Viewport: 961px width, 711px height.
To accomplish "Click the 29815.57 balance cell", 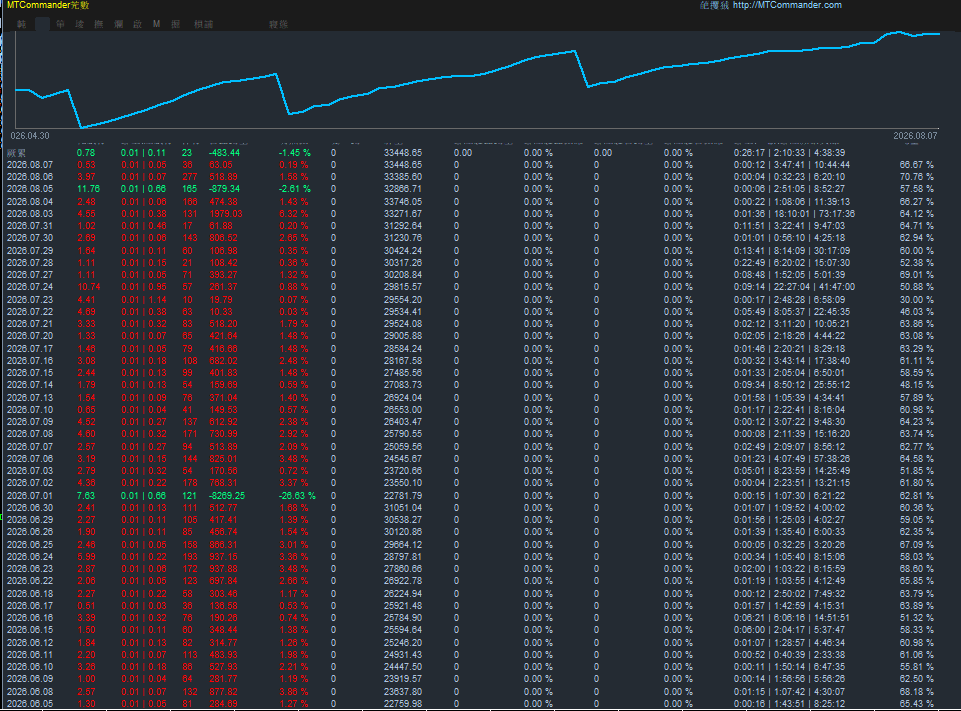I will click(x=403, y=287).
